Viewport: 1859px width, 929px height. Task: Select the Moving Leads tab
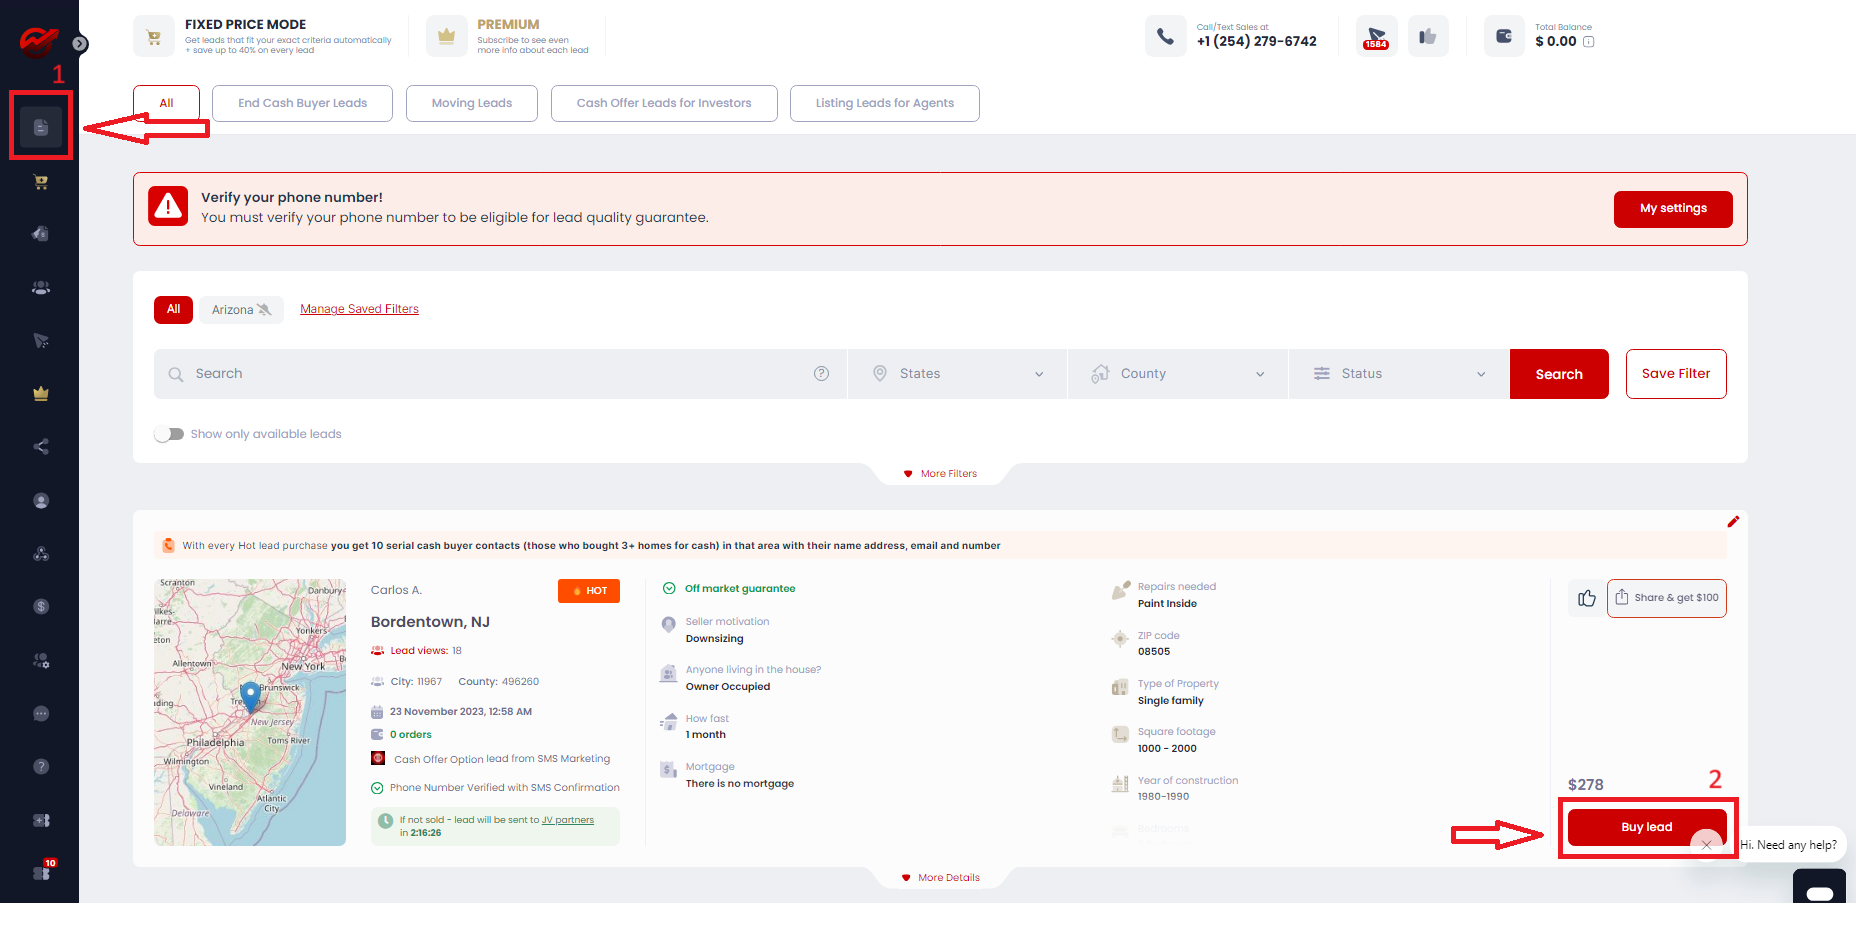pyautogui.click(x=471, y=103)
